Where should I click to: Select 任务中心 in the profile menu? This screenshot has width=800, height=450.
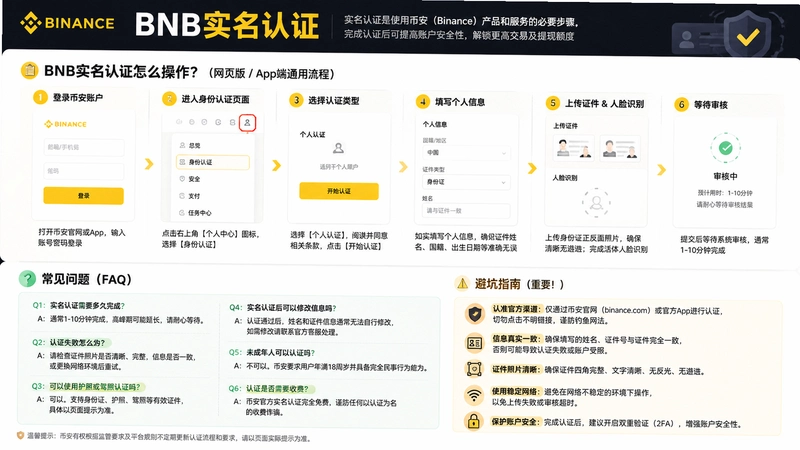coord(213,213)
